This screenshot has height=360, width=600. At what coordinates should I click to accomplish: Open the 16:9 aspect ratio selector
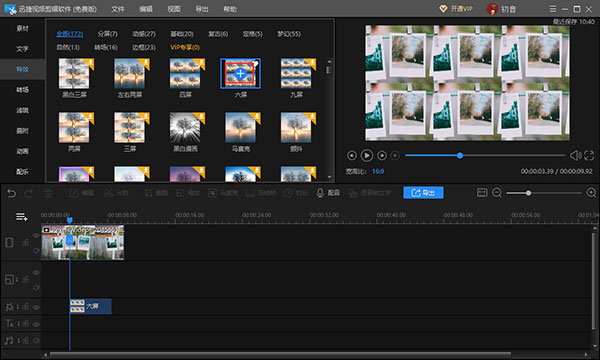(x=378, y=171)
